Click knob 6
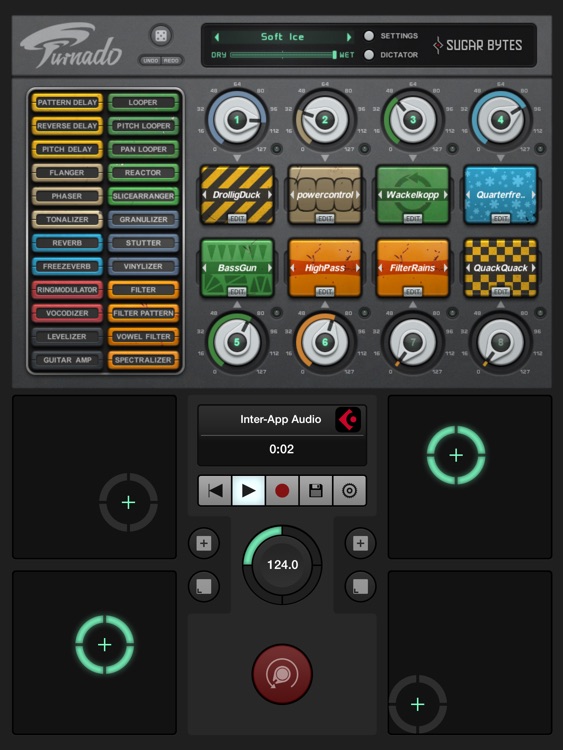The height and width of the screenshot is (750, 563). coord(325,342)
